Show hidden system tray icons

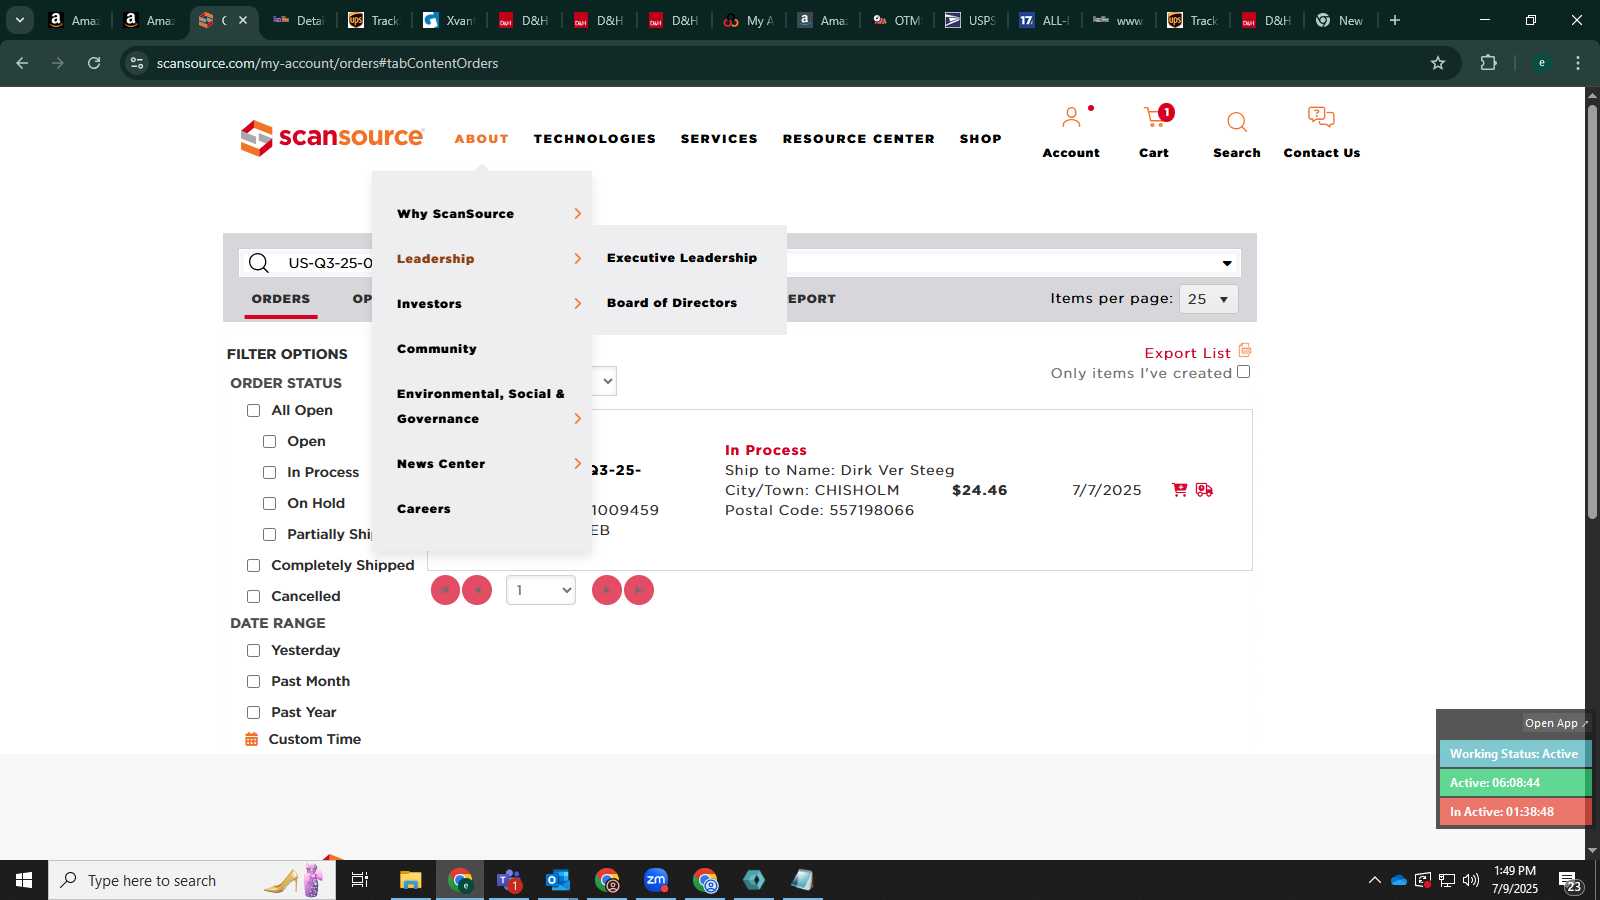pos(1374,880)
